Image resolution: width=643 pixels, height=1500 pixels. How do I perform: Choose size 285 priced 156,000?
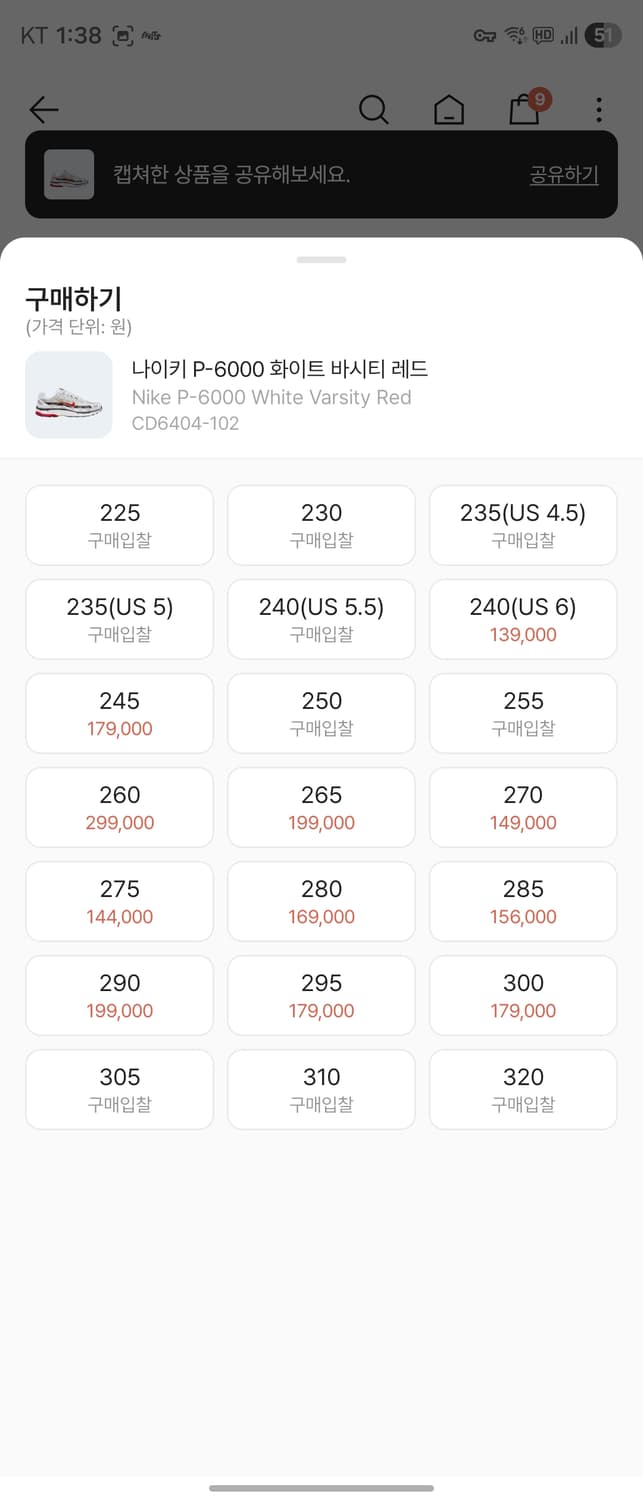523,901
